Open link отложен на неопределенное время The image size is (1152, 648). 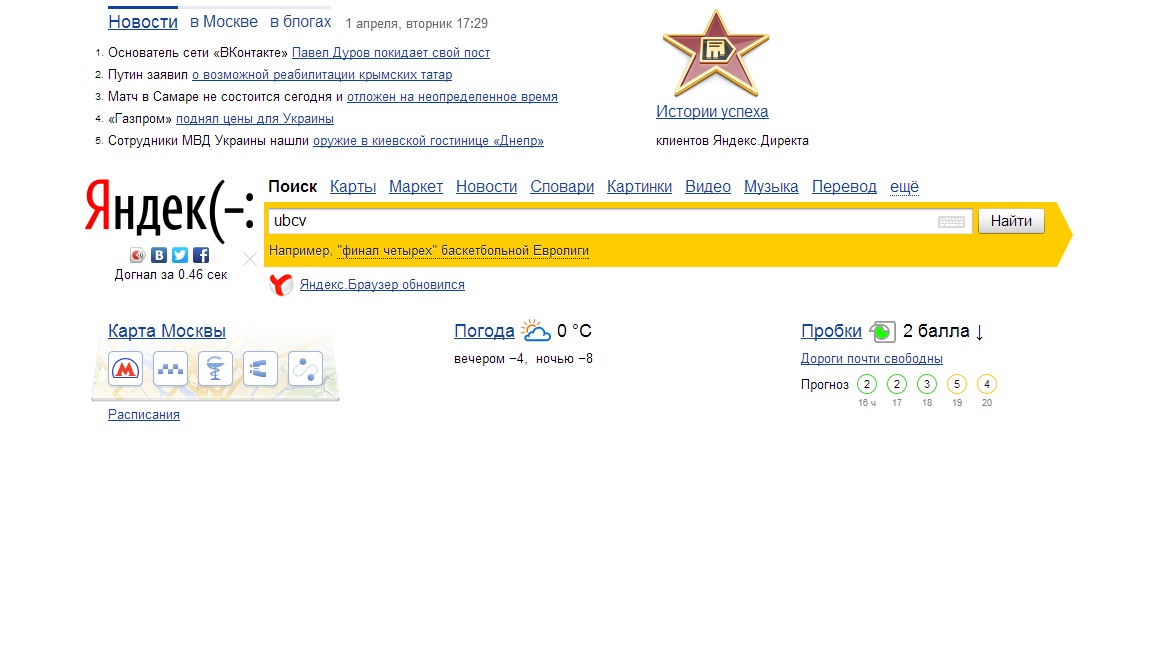click(452, 97)
